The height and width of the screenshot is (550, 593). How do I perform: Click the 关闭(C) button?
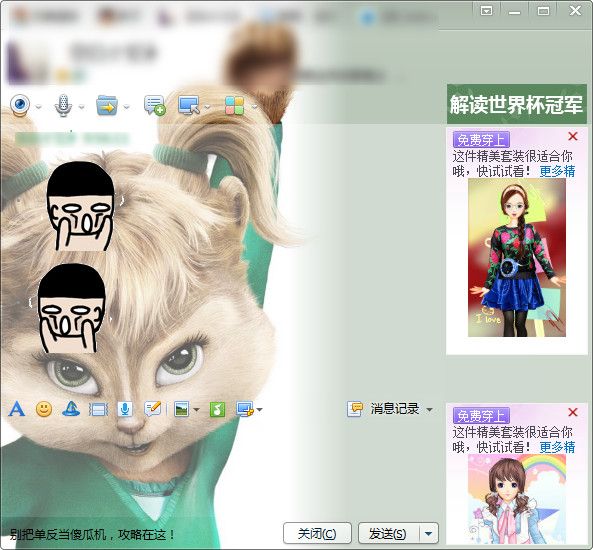pyautogui.click(x=317, y=533)
